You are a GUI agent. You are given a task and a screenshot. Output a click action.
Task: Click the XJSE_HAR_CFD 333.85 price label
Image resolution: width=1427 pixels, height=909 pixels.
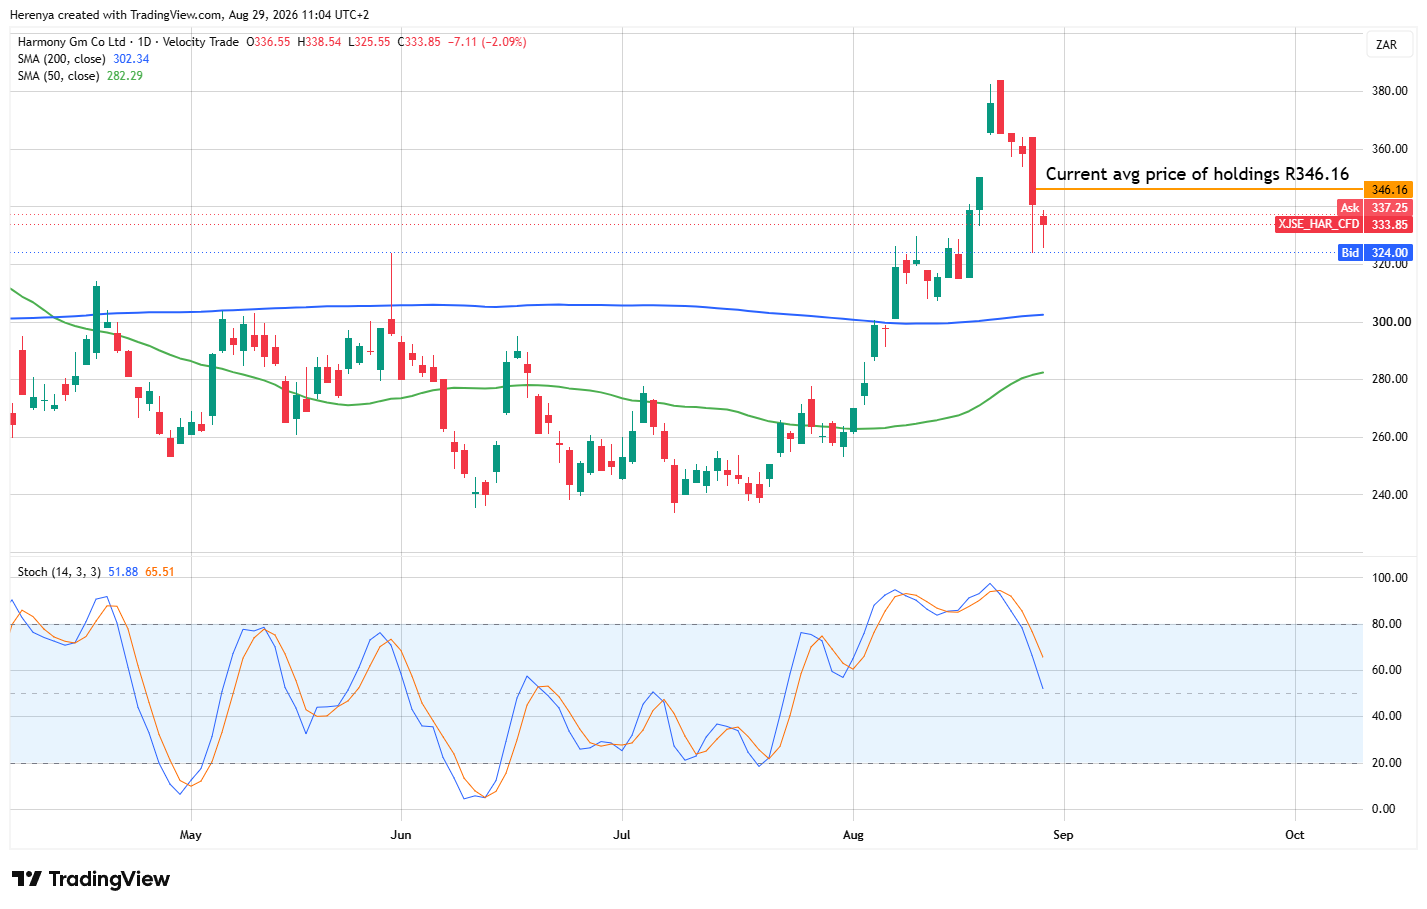1344,224
